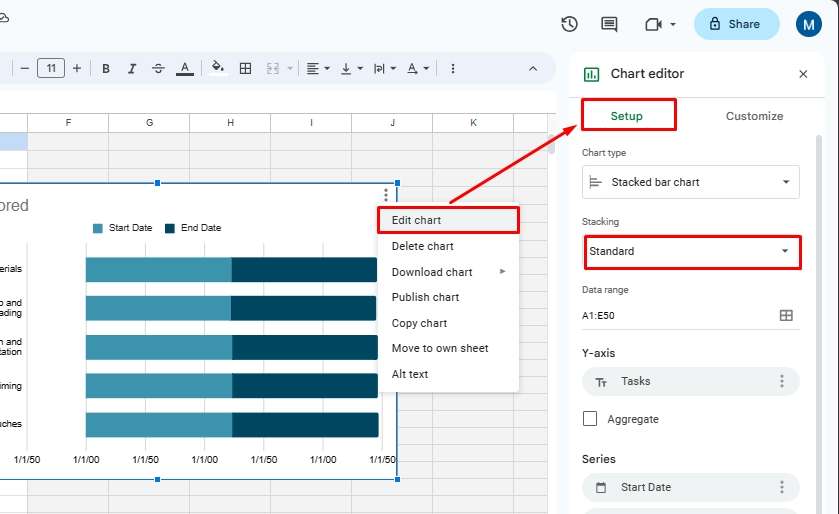This screenshot has width=839, height=514.
Task: Select column I header
Action: [x=311, y=122]
